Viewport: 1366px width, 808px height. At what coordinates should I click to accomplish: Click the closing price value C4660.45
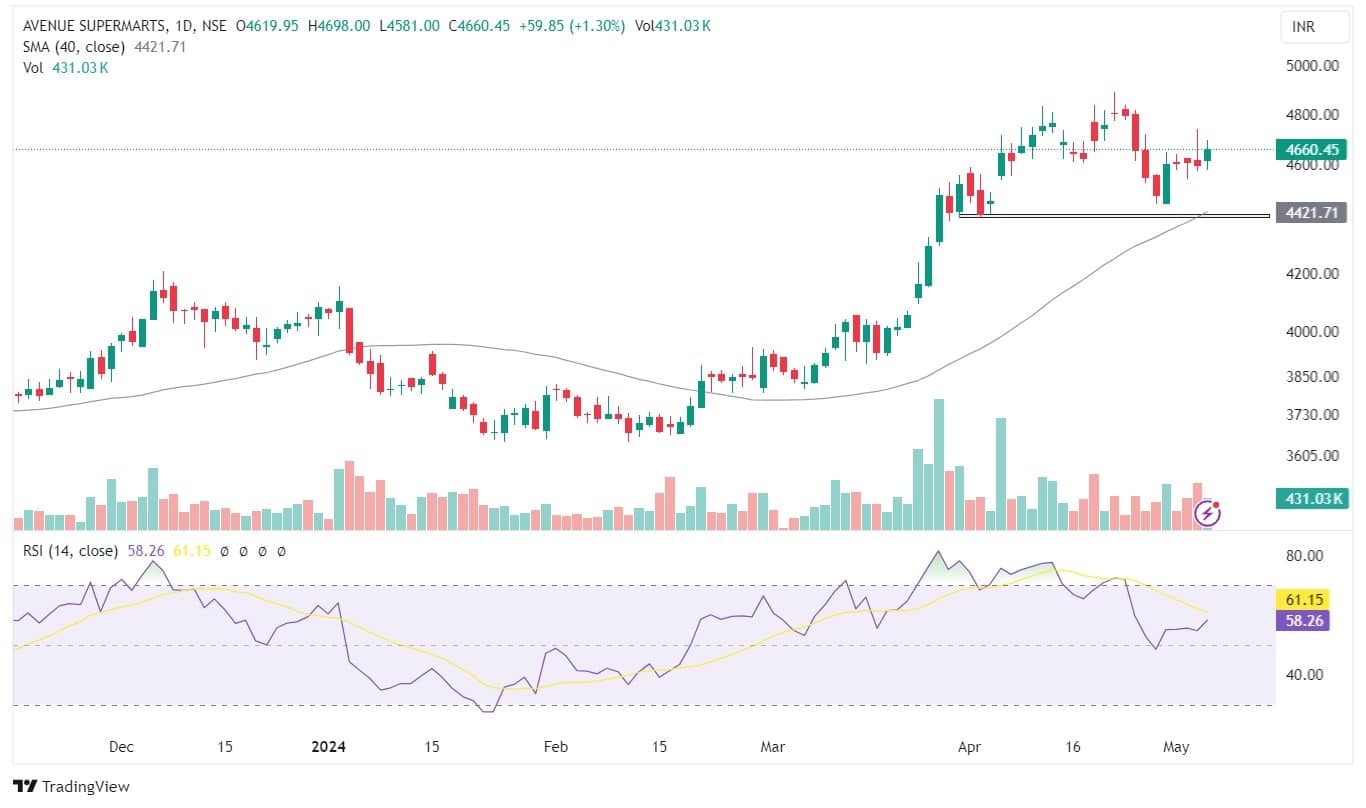(x=484, y=27)
